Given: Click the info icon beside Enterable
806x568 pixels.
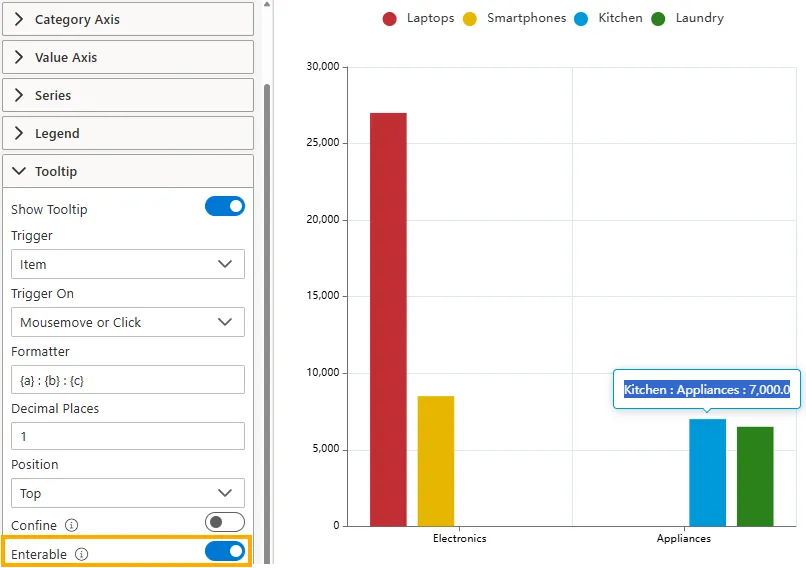Looking at the screenshot, I should pyautogui.click(x=82, y=554).
